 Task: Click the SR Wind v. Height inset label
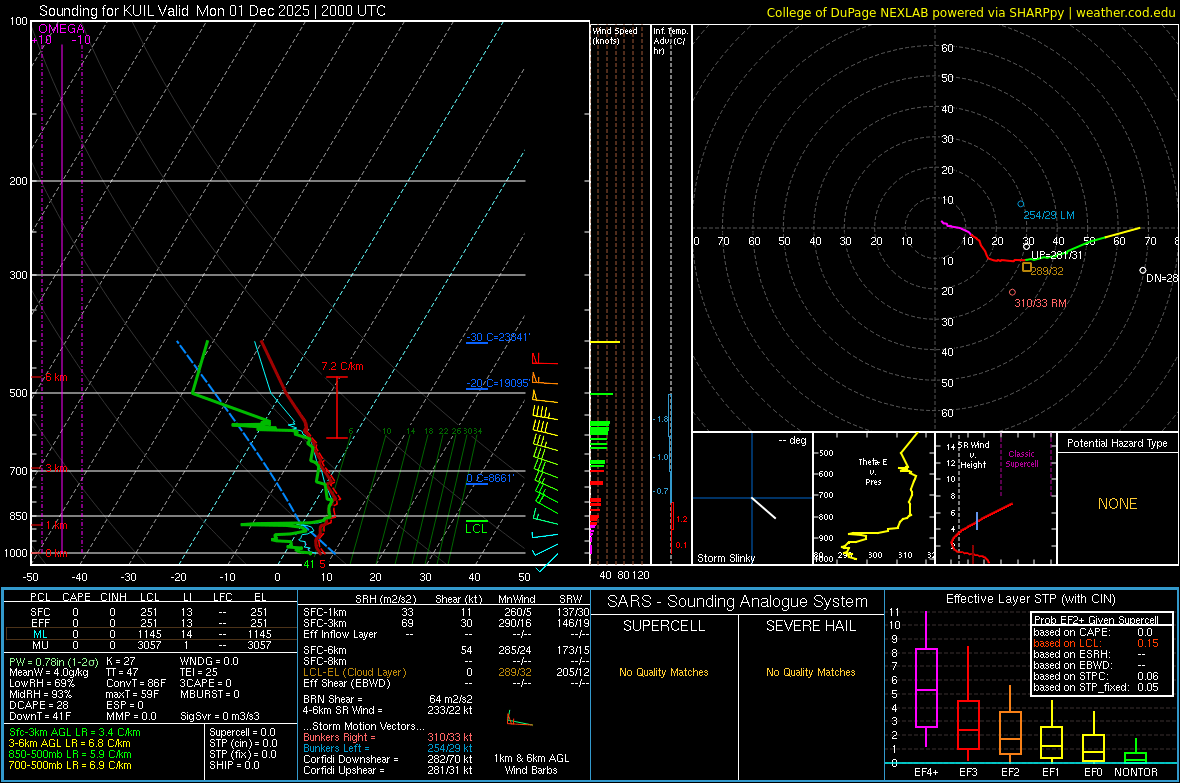(x=972, y=455)
